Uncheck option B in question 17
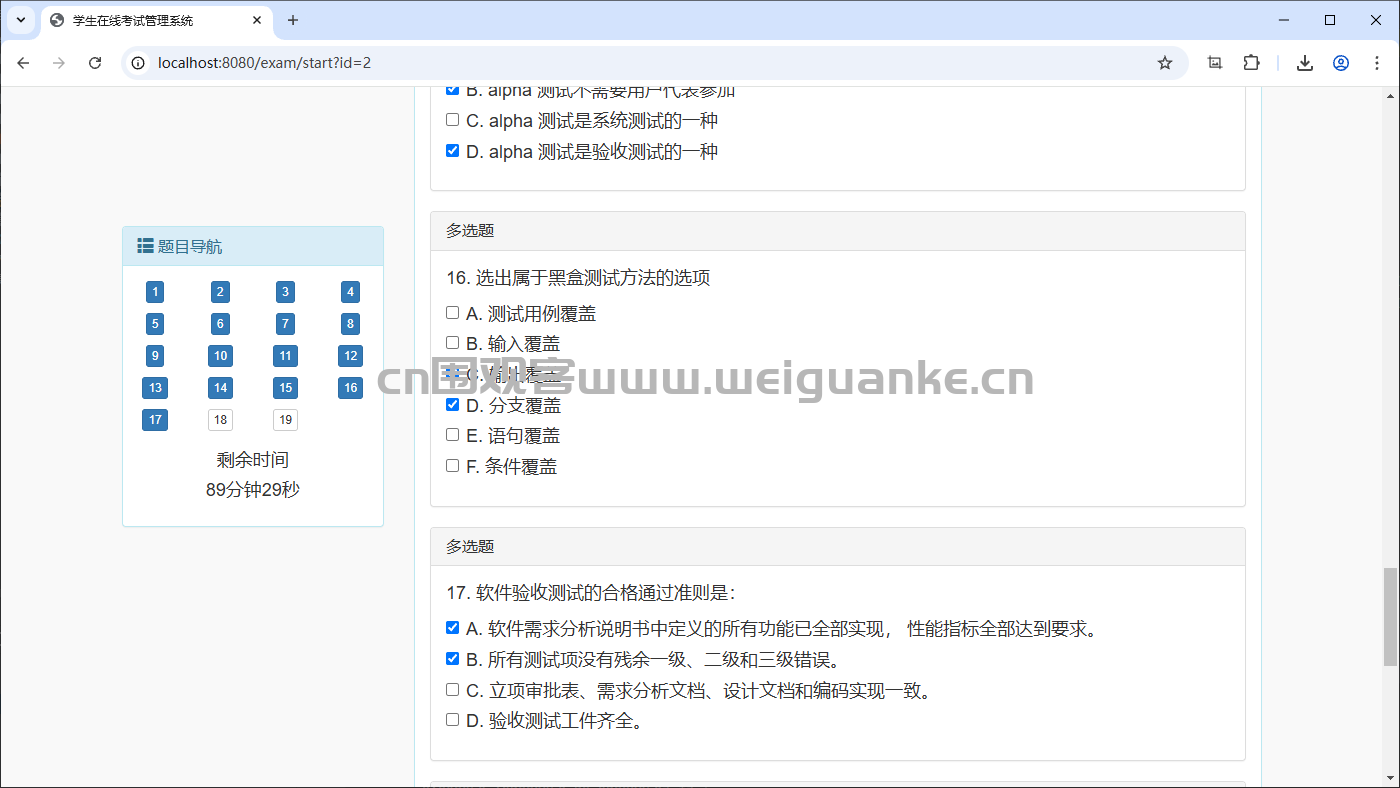This screenshot has width=1400, height=788. tap(452, 657)
